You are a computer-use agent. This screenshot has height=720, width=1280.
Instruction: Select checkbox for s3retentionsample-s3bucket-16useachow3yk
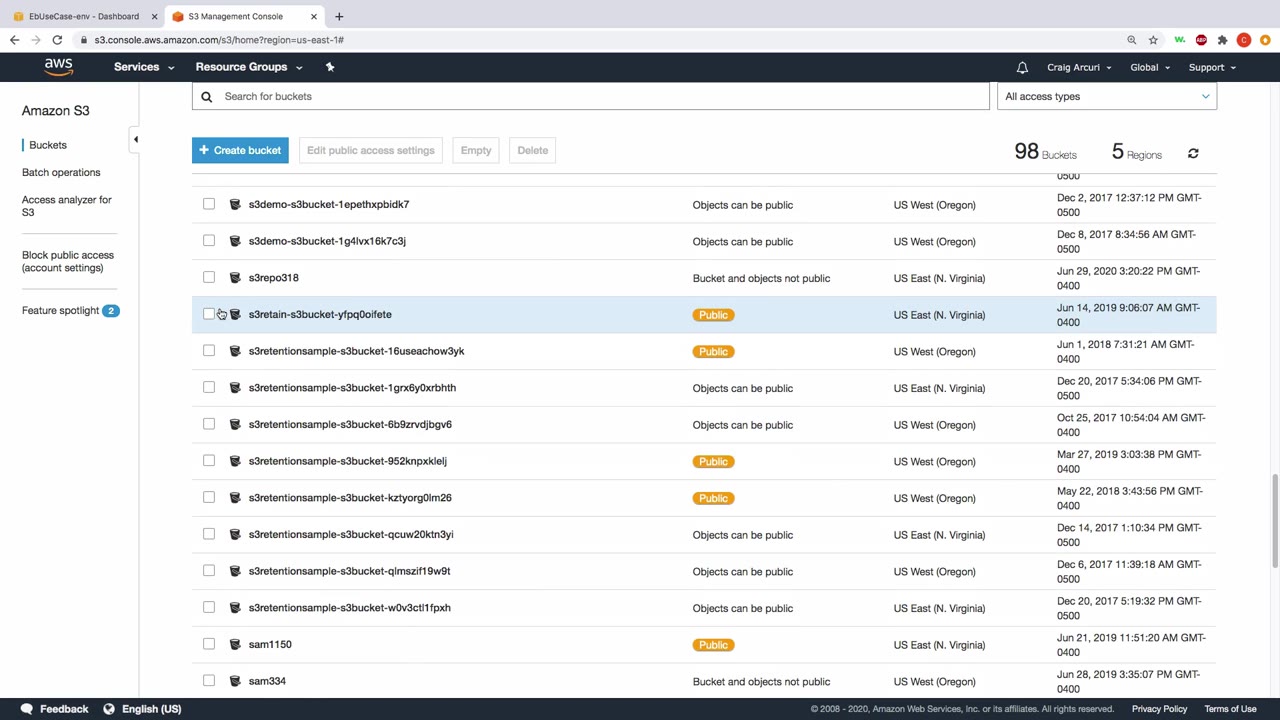click(x=209, y=351)
